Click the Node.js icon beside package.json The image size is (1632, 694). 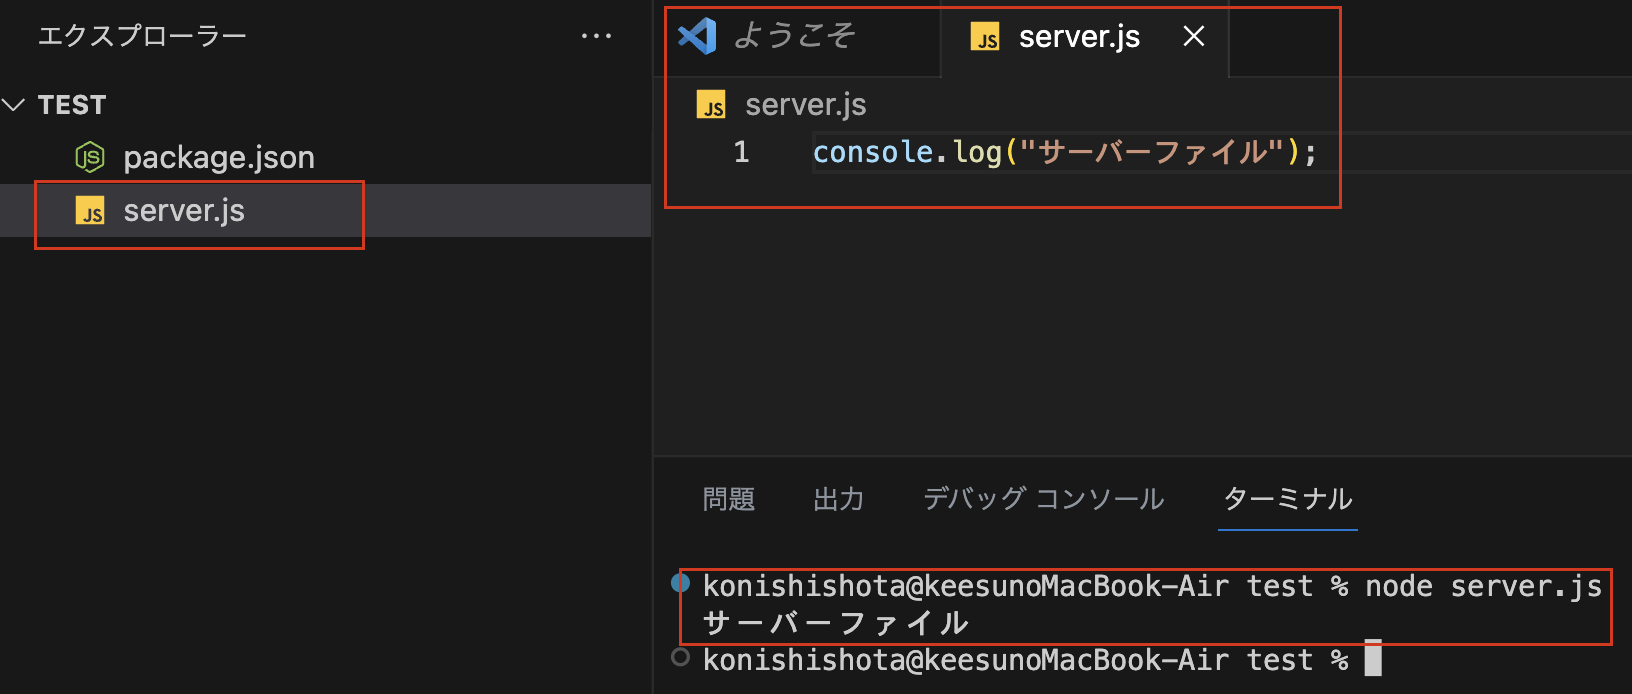(x=90, y=157)
